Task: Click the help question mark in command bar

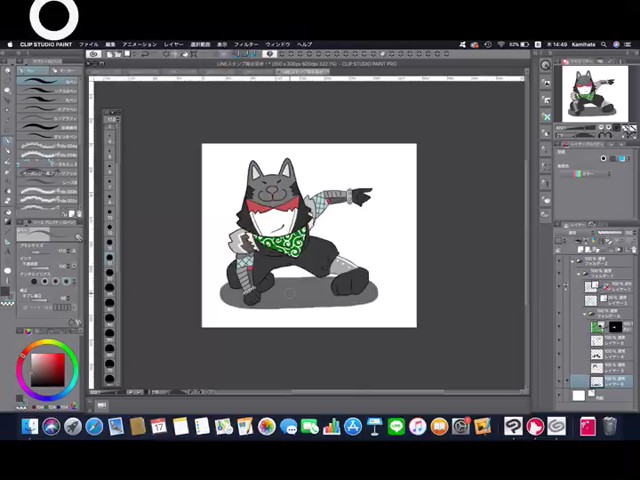Action: tap(269, 54)
